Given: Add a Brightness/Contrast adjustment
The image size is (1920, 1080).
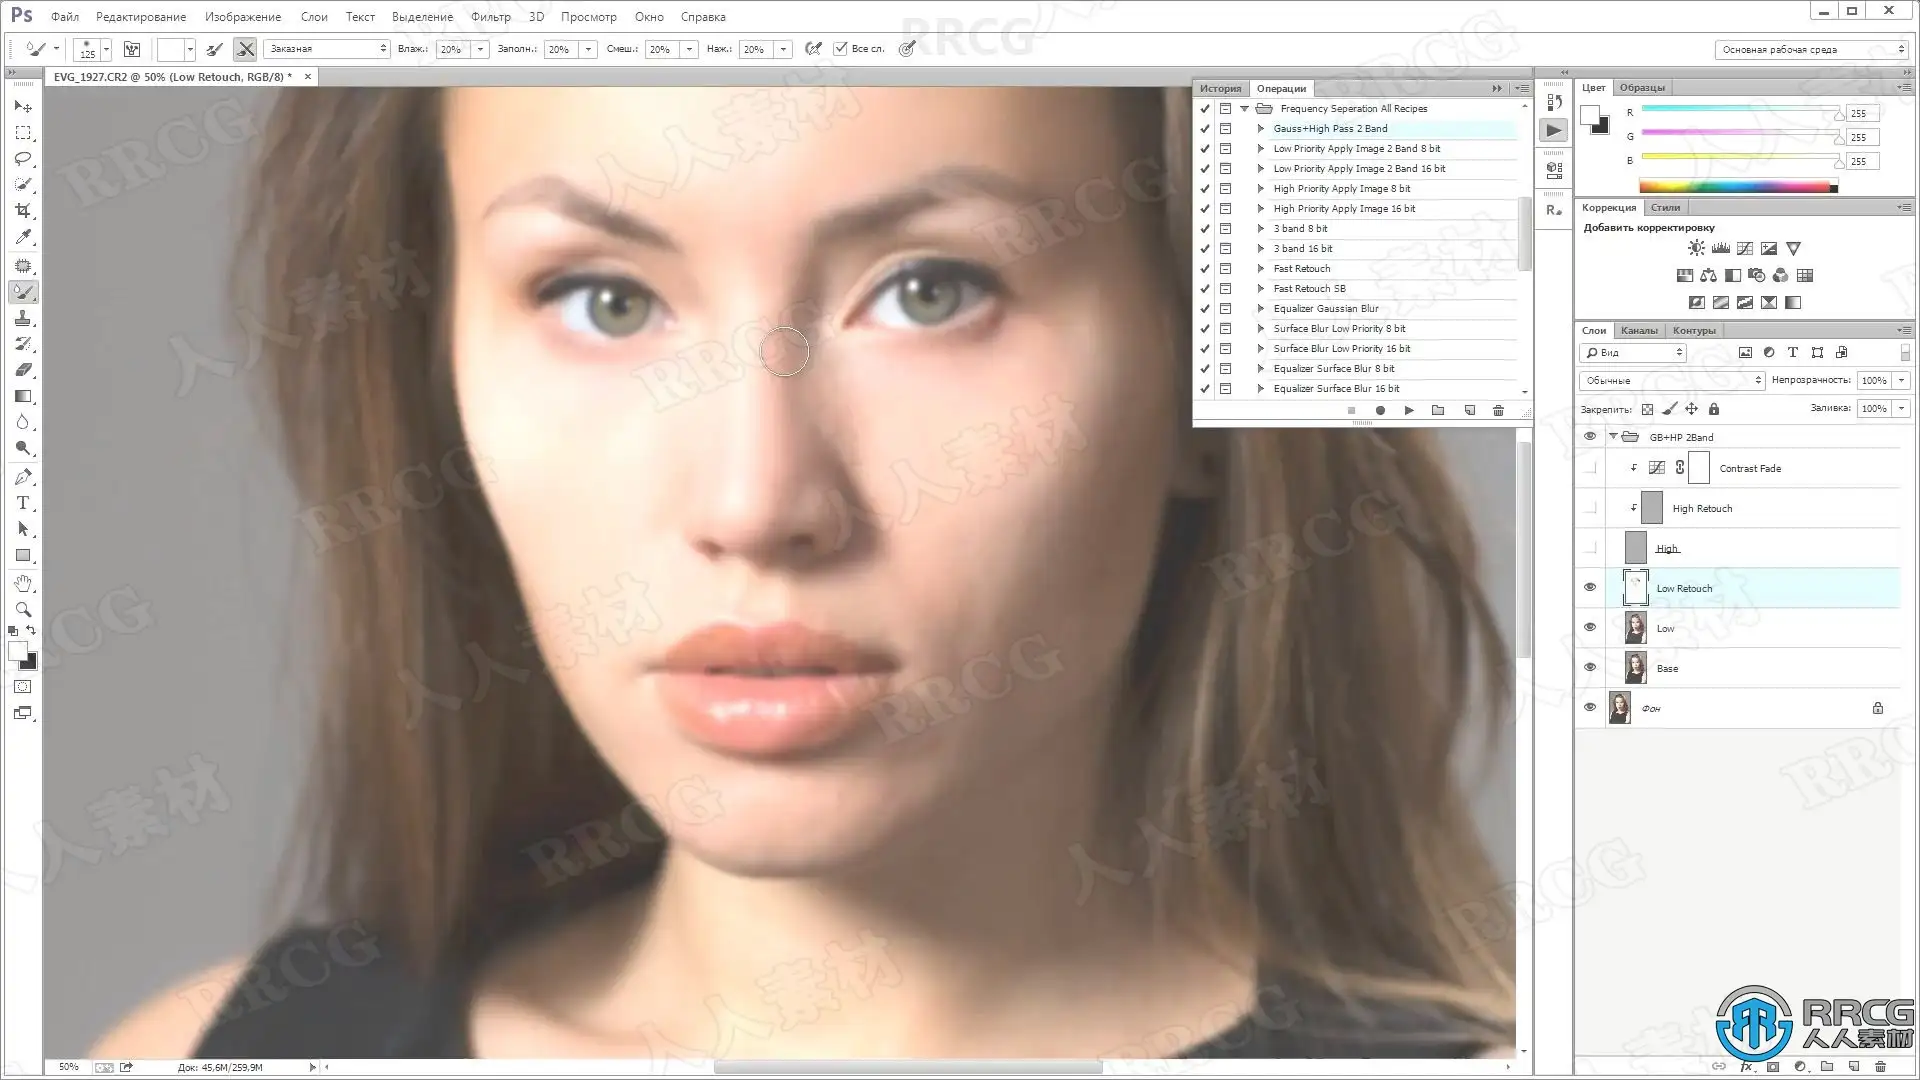Looking at the screenshot, I should [1696, 248].
